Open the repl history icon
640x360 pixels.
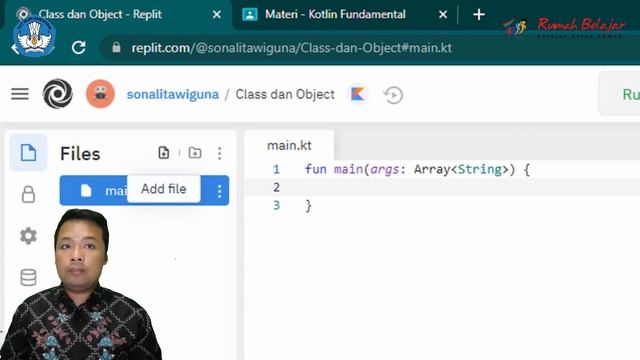tap(393, 95)
